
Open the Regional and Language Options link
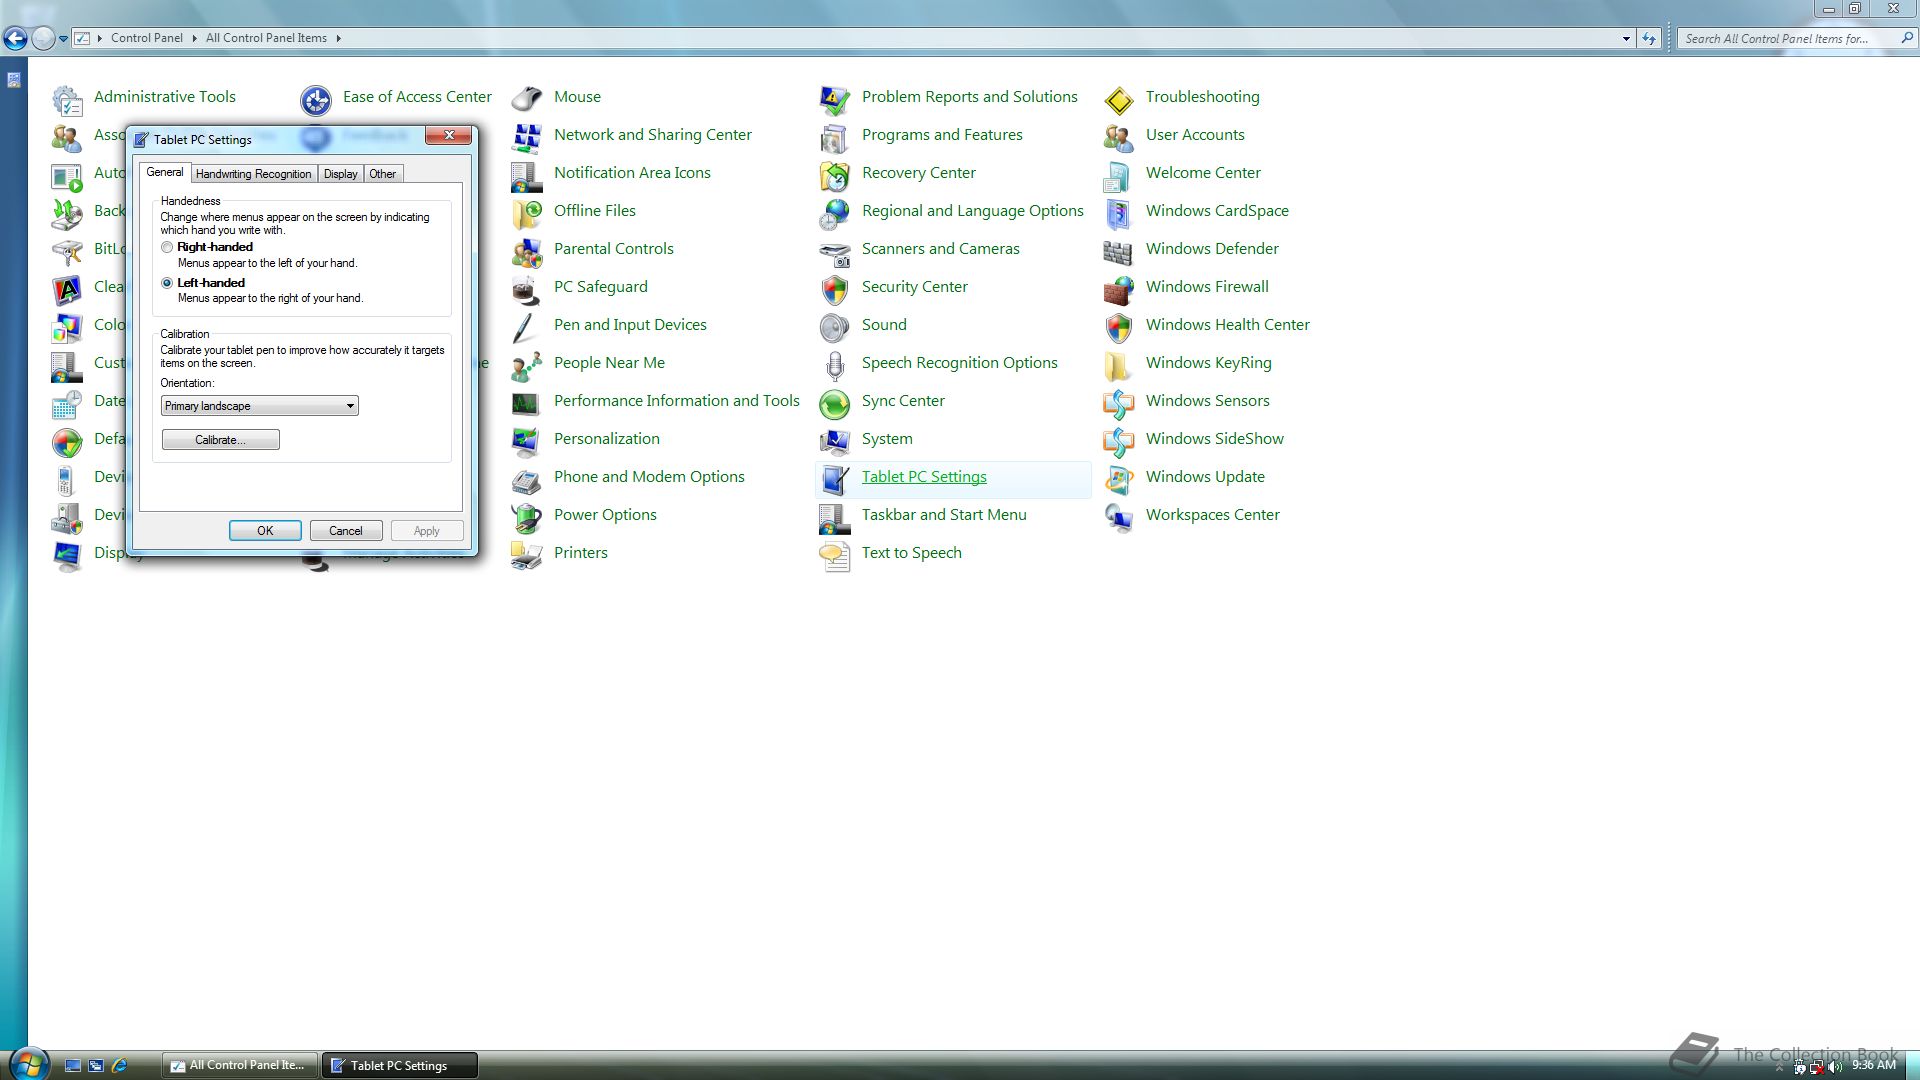pos(972,211)
